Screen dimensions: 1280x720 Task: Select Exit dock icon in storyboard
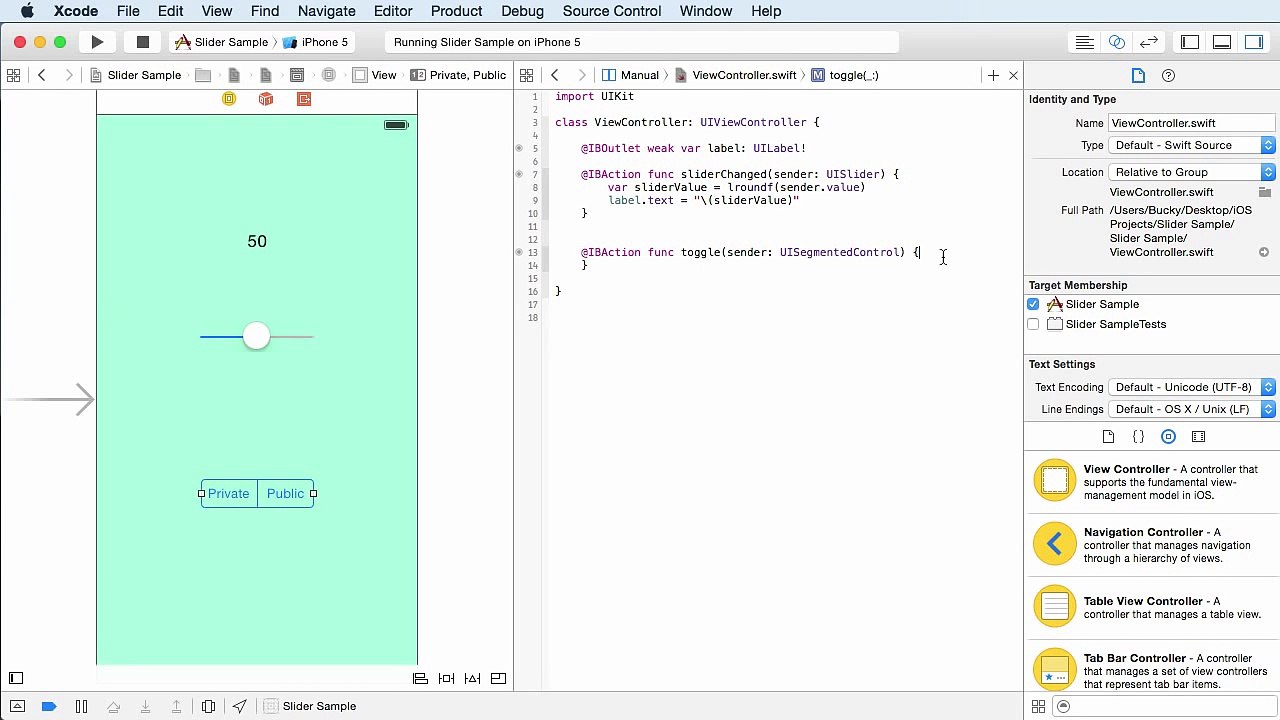pyautogui.click(x=304, y=99)
